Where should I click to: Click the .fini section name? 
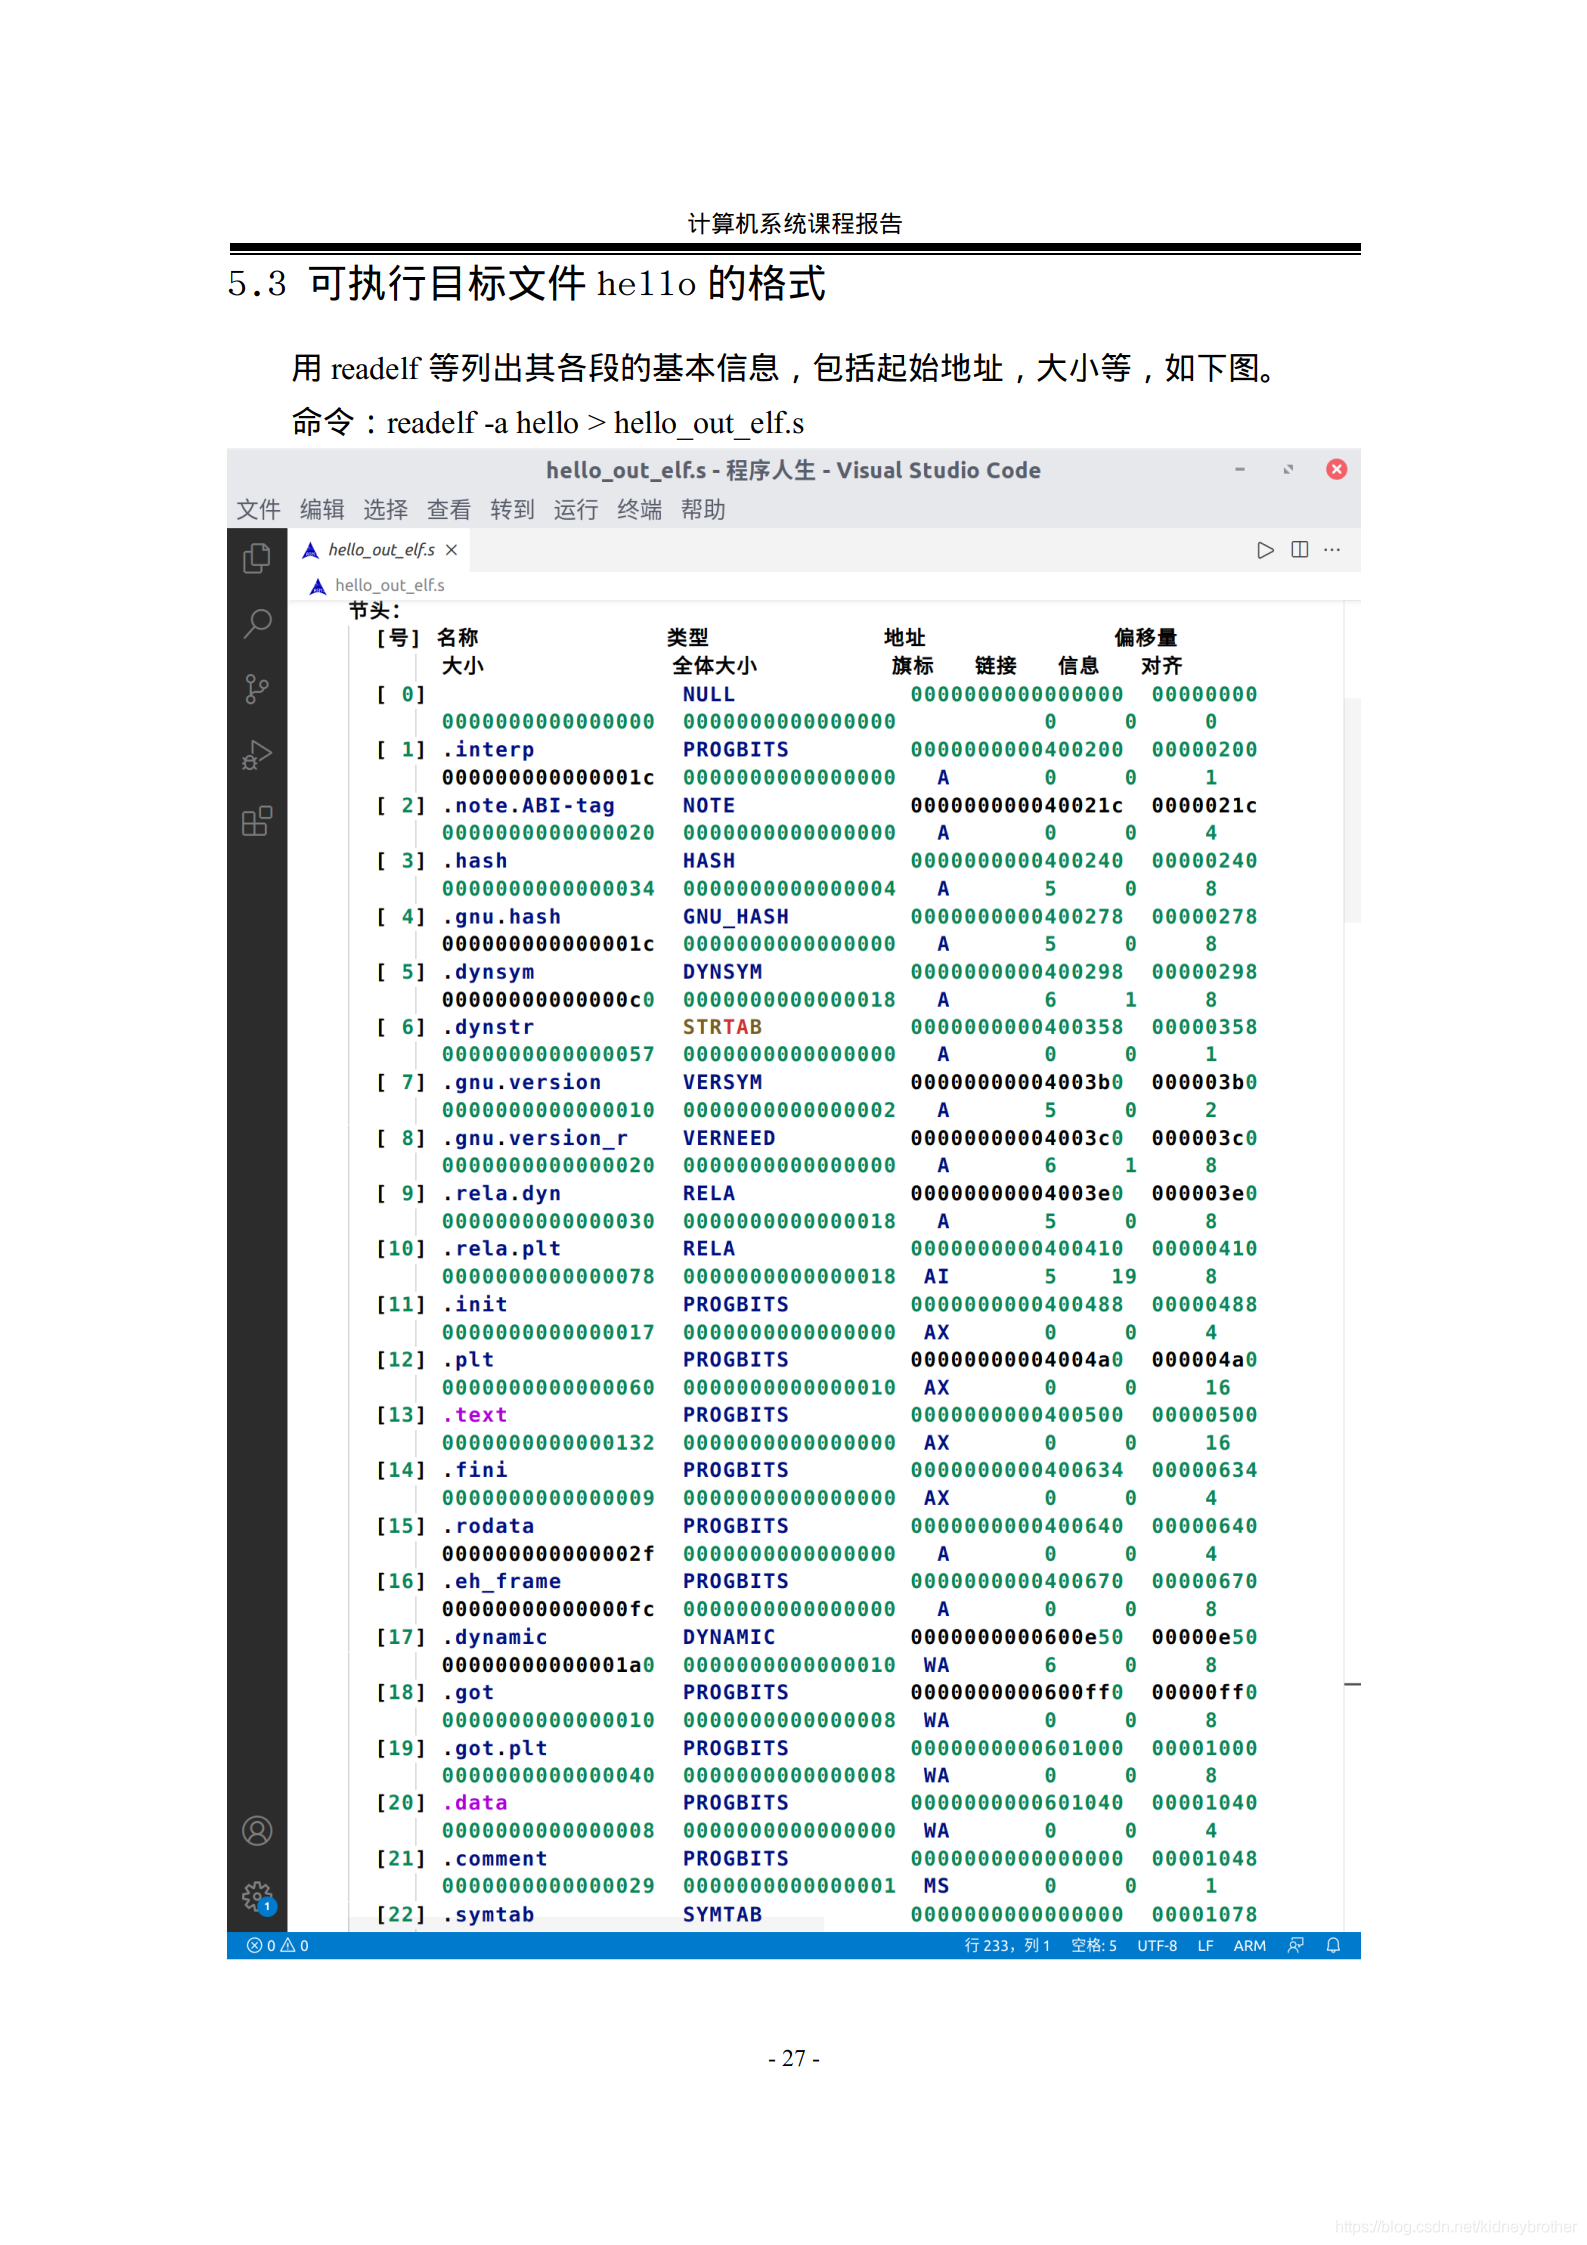(x=475, y=1470)
